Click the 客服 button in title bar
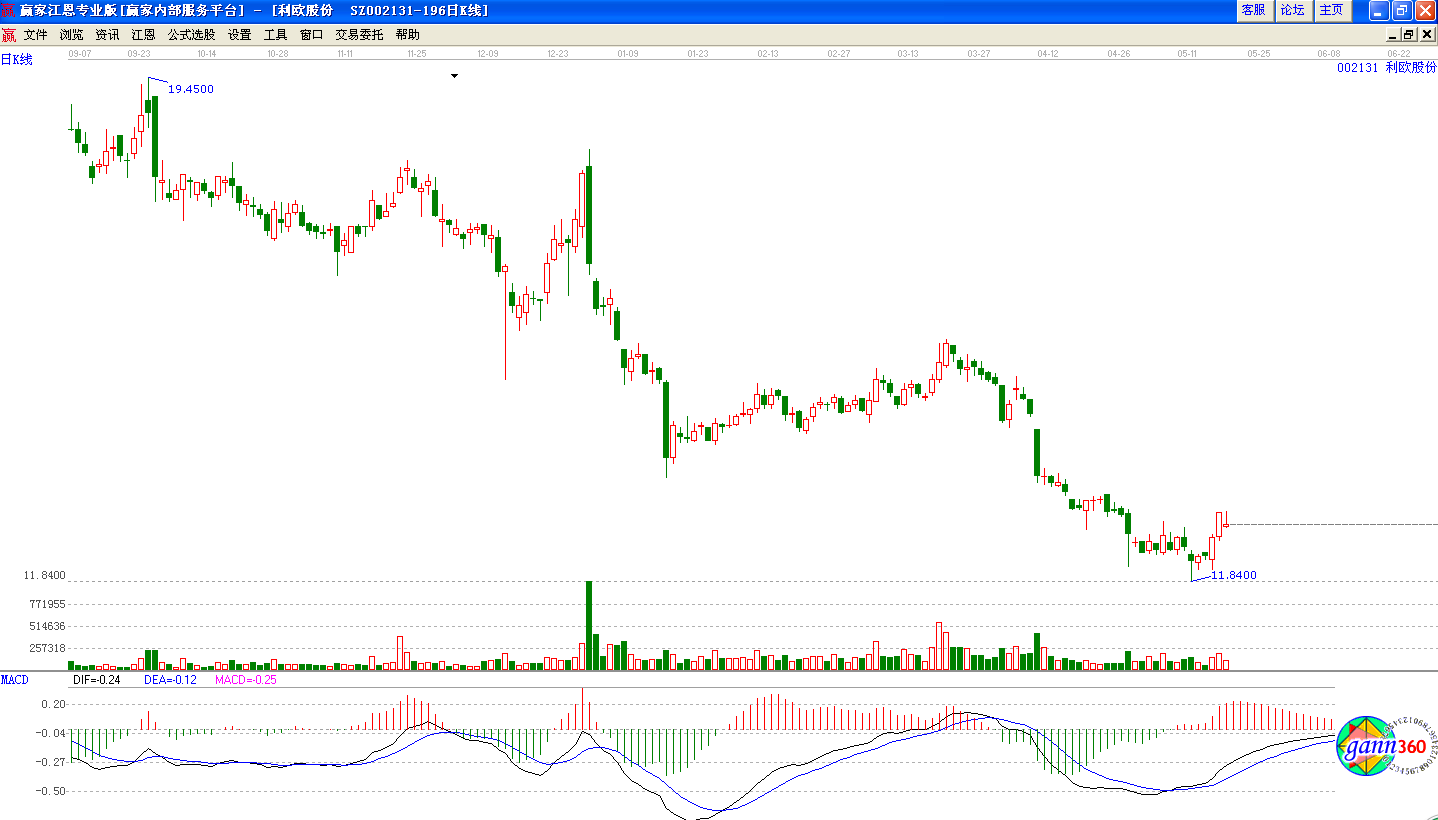 tap(1254, 10)
